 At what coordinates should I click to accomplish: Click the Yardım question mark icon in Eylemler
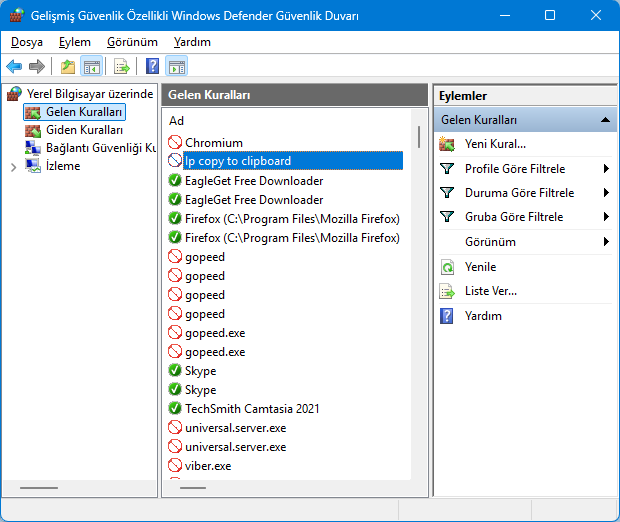point(447,316)
